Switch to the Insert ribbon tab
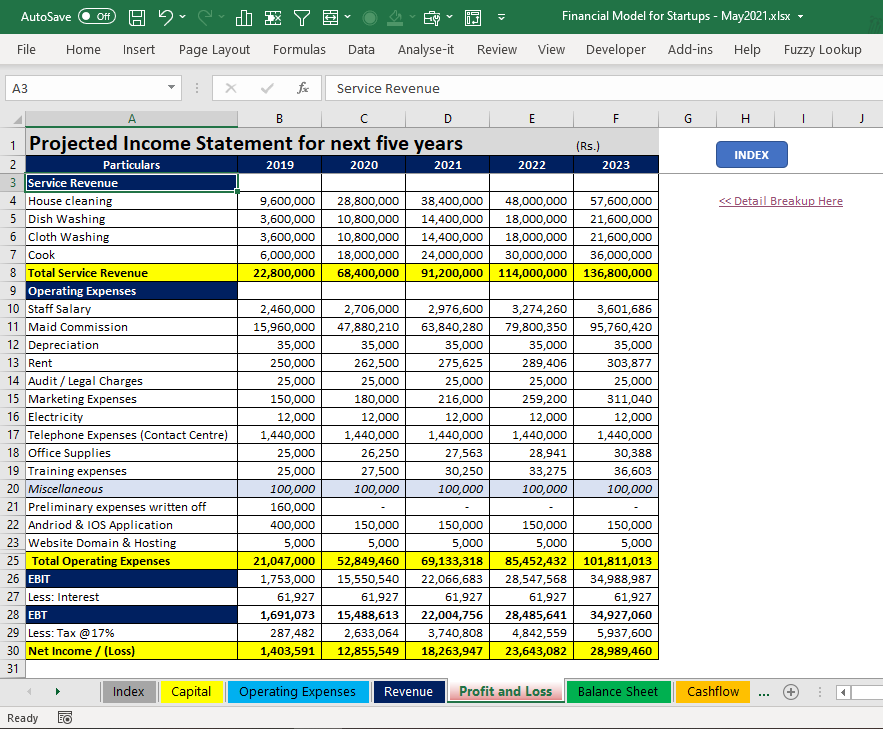 [x=139, y=50]
